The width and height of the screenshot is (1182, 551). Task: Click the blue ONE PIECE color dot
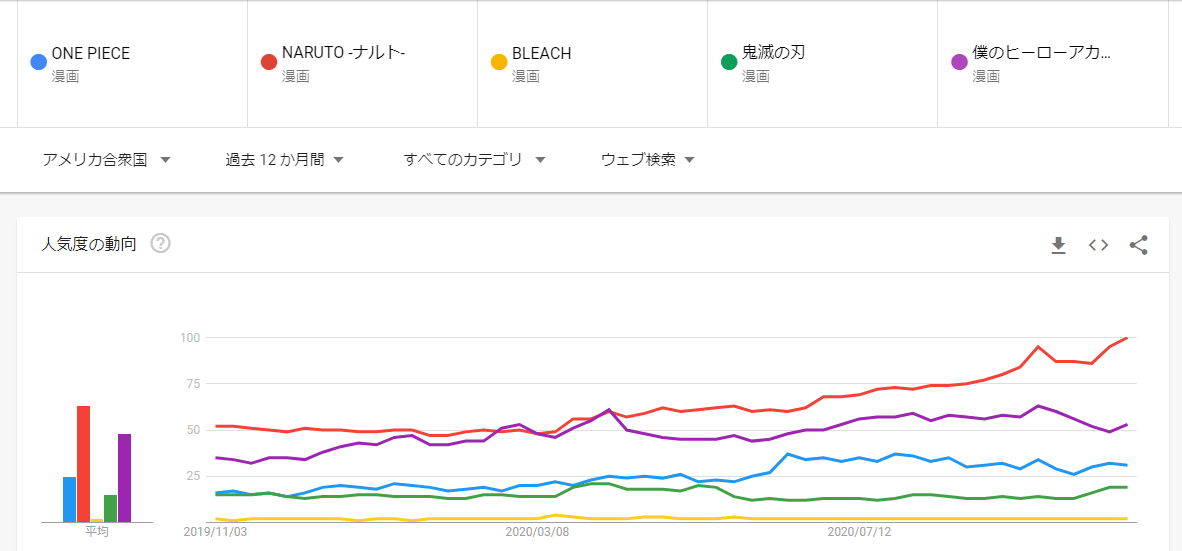tap(39, 62)
